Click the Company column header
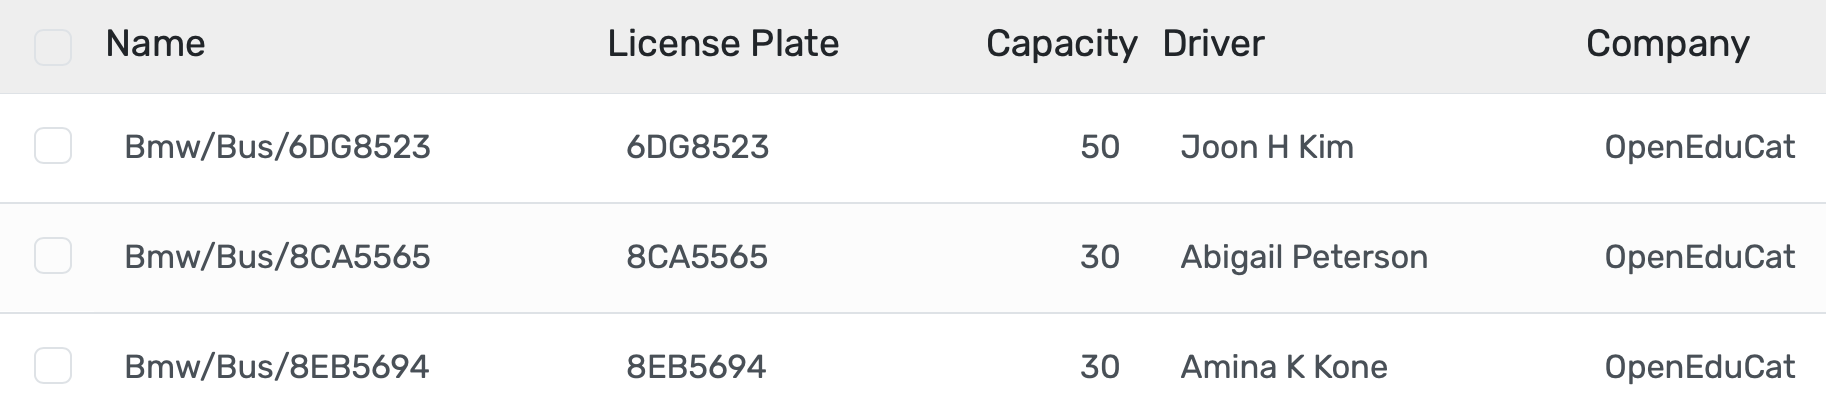1826x418 pixels. click(1667, 44)
